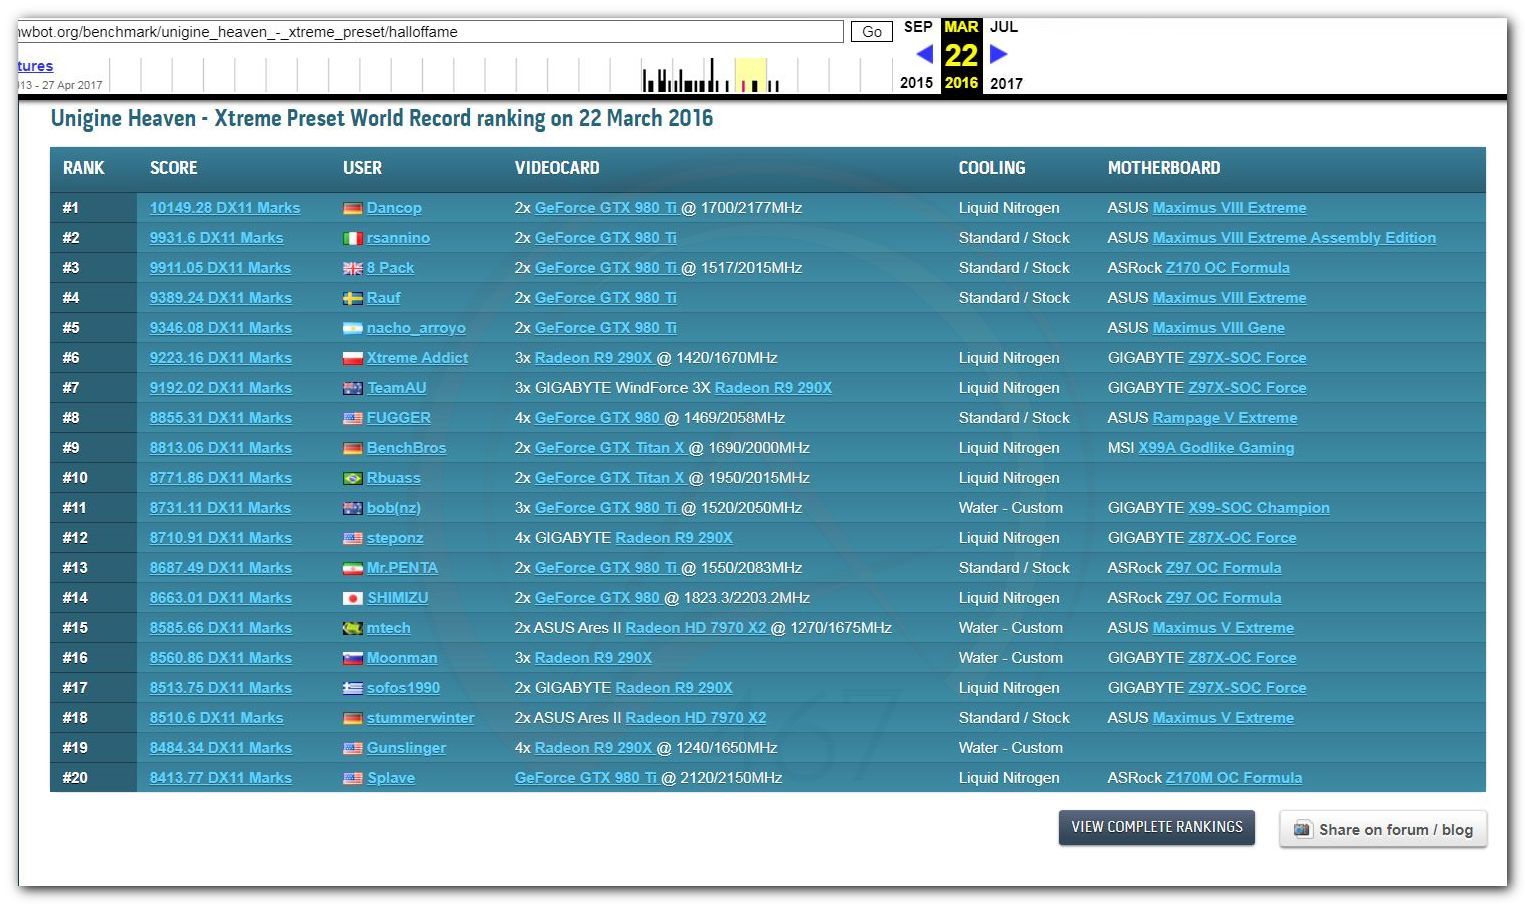Click the Australian flag next to TeamAU
1525x904 pixels.
click(x=352, y=388)
